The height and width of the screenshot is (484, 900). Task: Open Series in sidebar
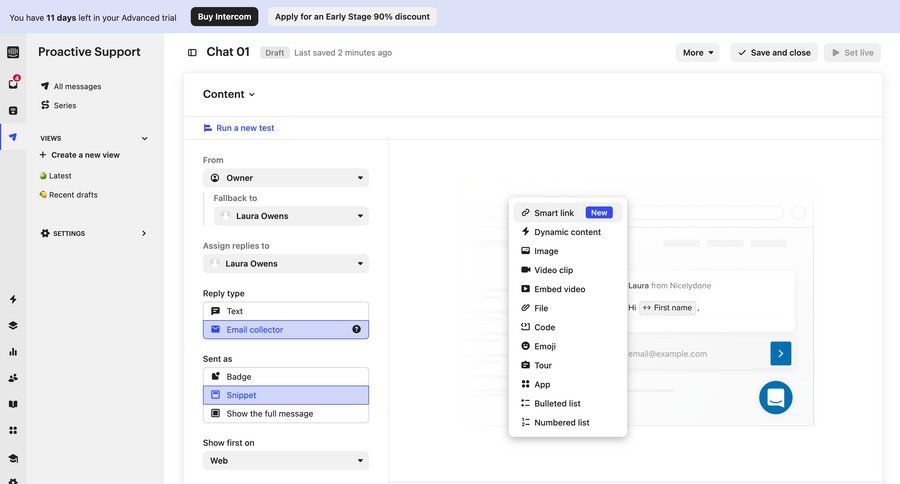click(59, 106)
